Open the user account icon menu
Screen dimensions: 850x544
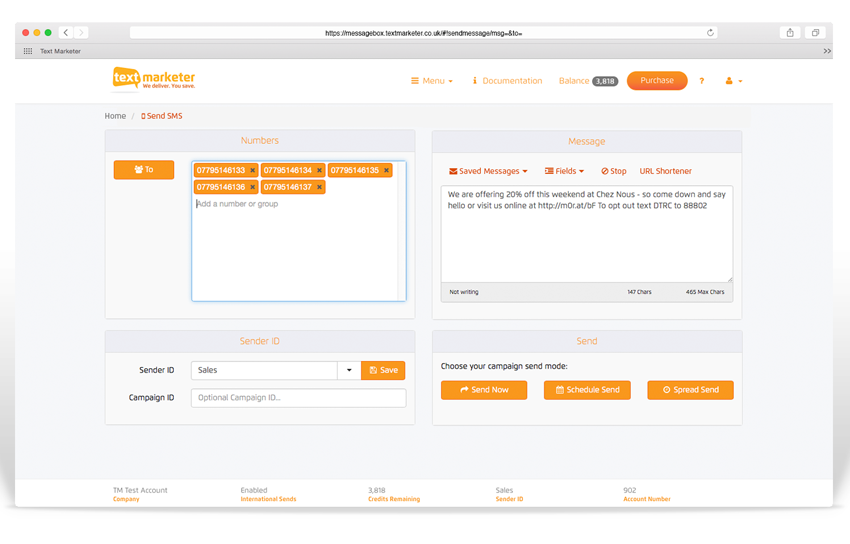pos(733,81)
